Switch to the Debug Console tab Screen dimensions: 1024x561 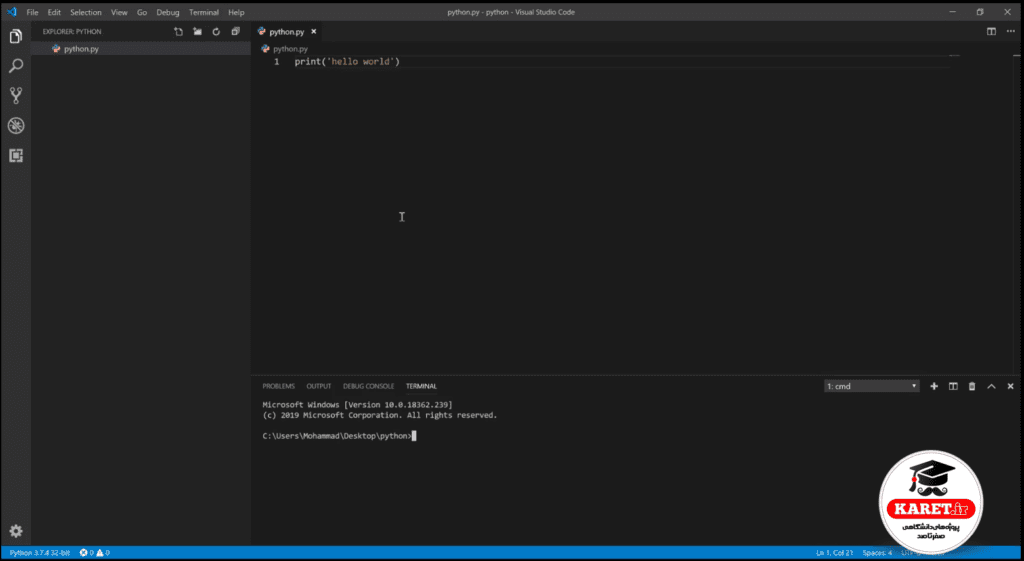point(368,386)
